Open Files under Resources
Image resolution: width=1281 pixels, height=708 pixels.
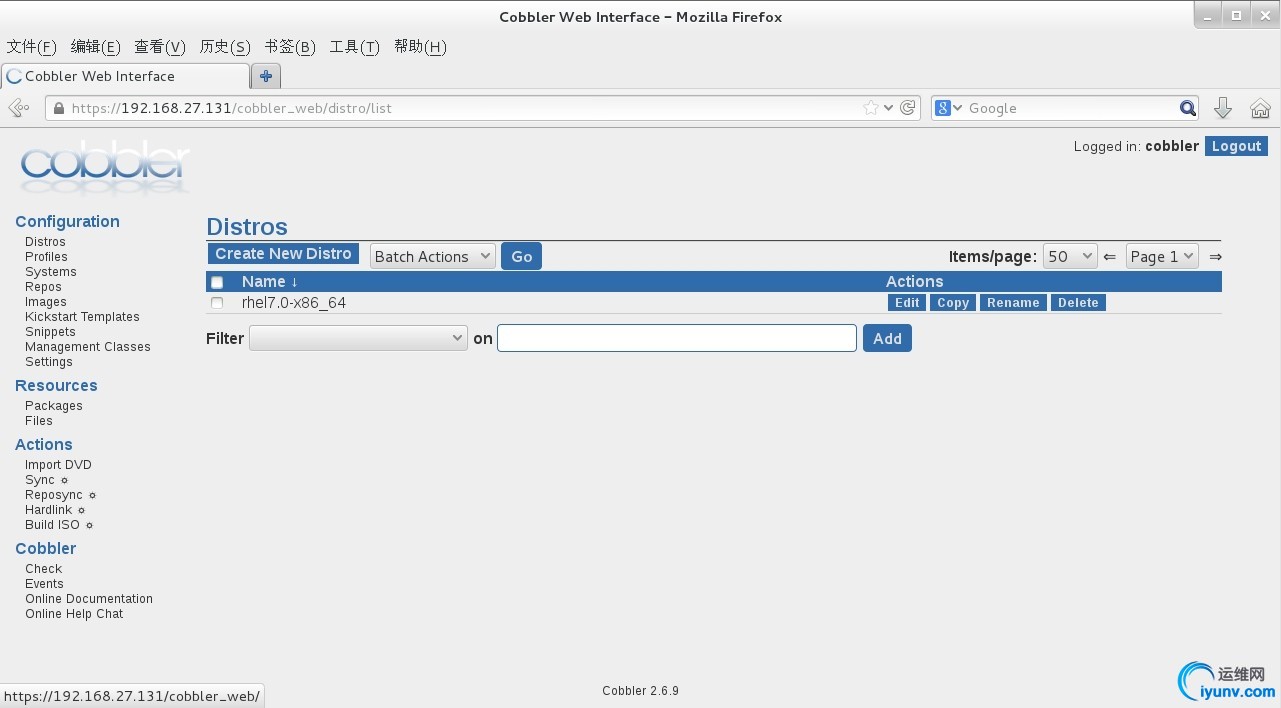pos(39,421)
